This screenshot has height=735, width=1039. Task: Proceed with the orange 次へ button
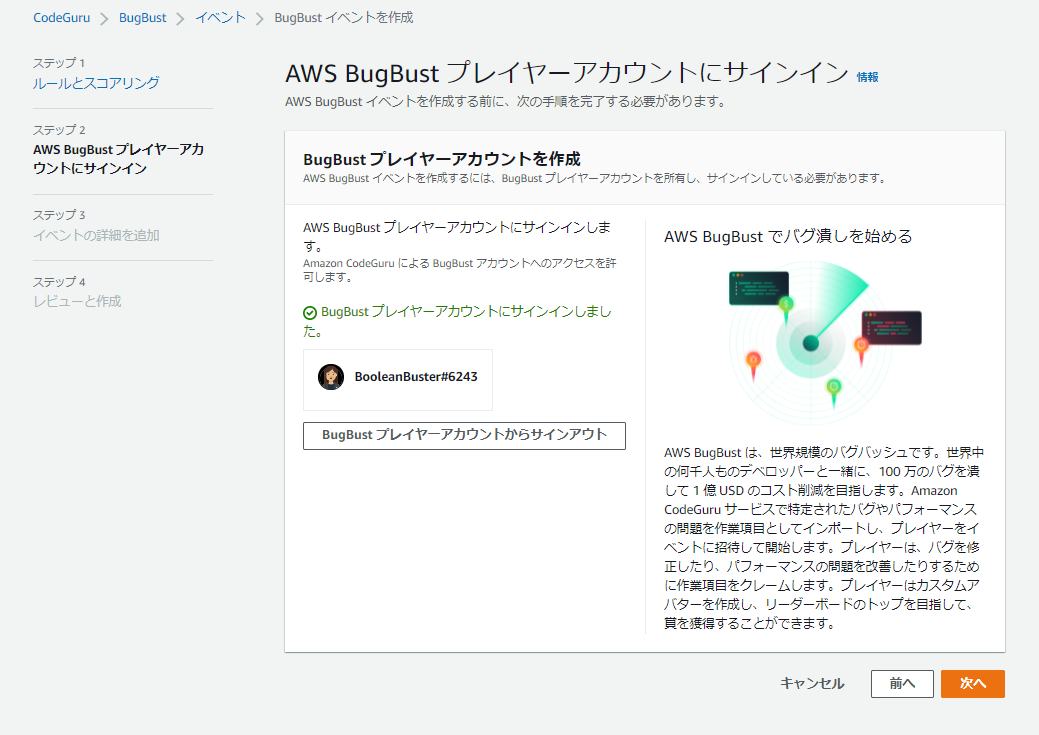(973, 683)
